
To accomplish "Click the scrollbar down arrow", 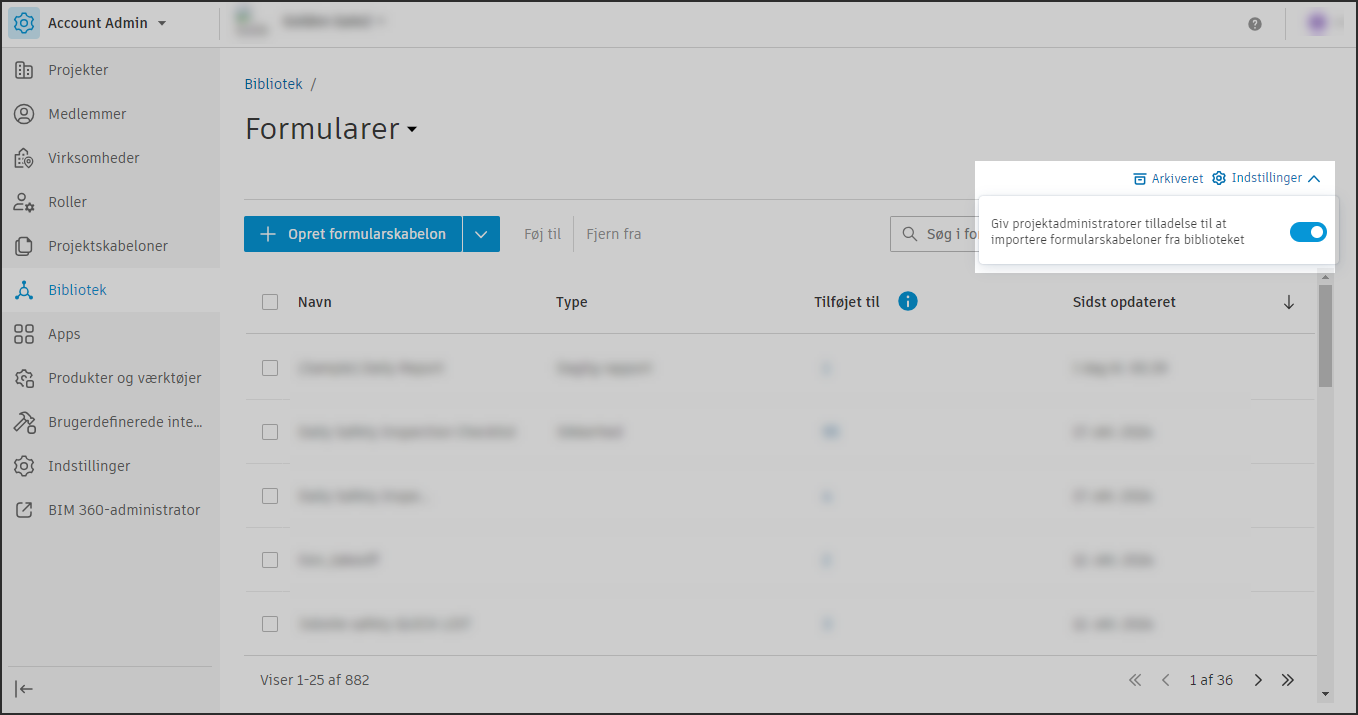I will click(x=1325, y=693).
